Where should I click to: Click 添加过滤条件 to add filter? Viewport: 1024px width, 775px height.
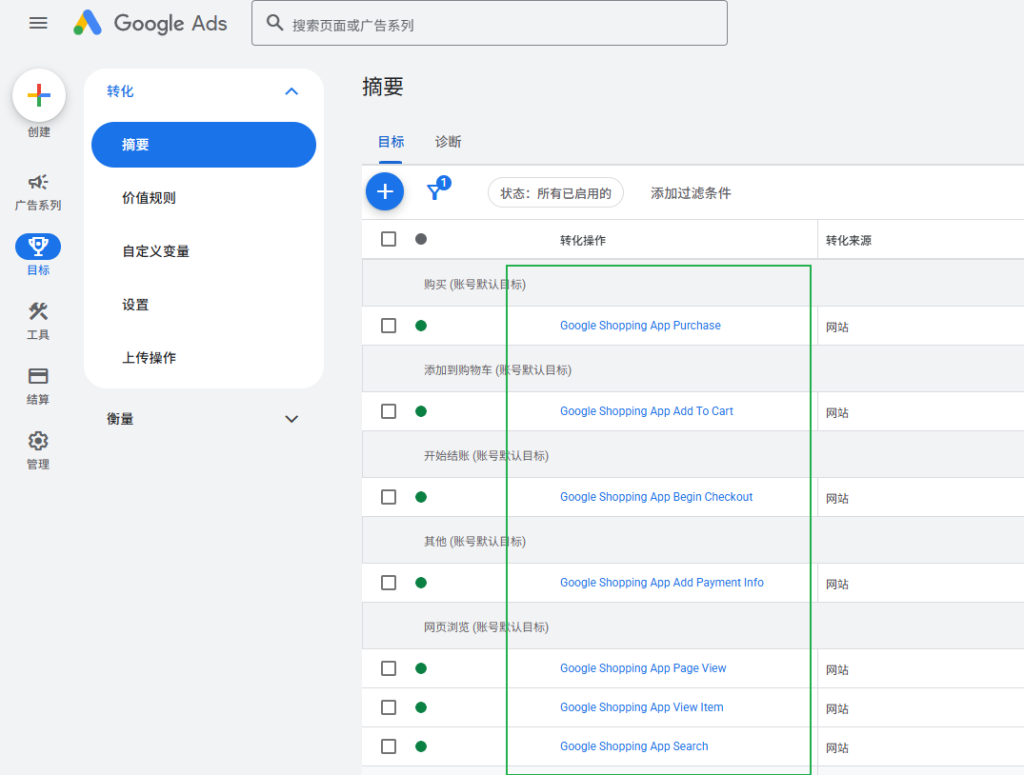[x=690, y=193]
